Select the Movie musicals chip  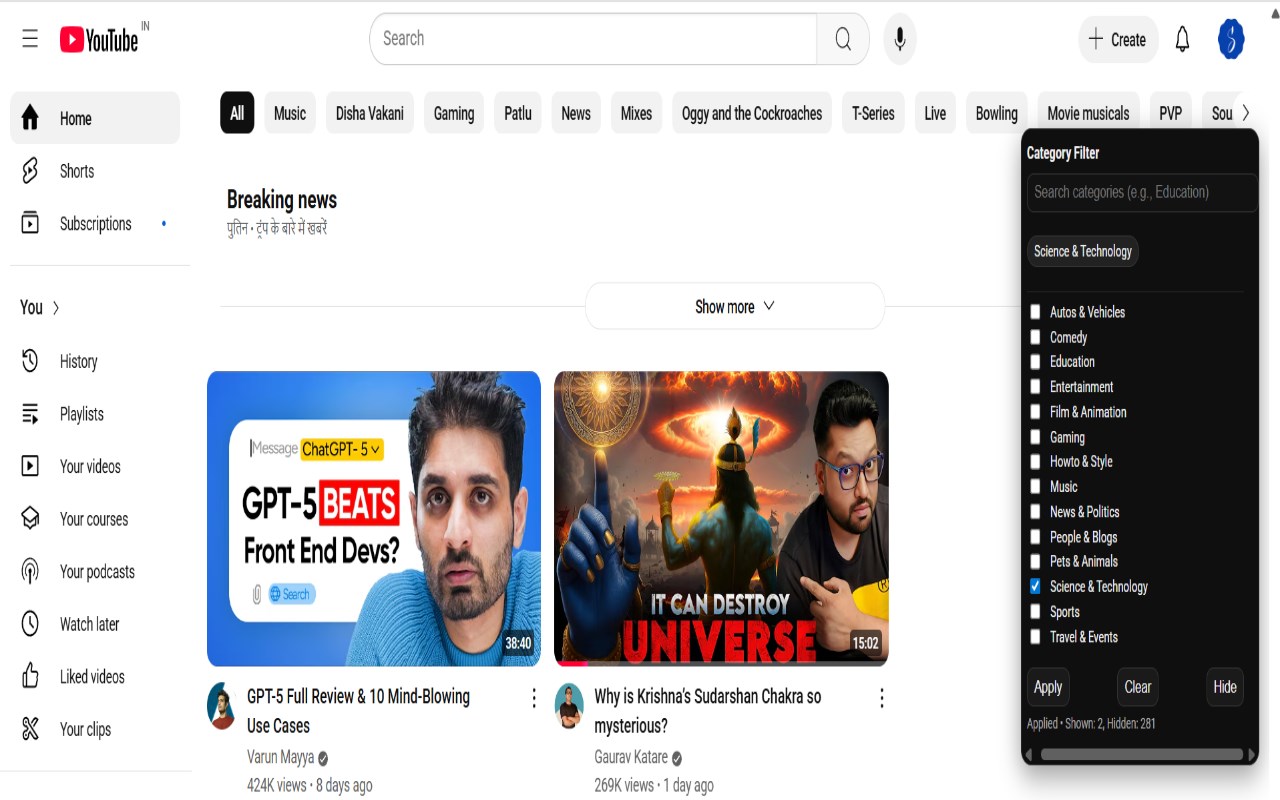[1088, 113]
